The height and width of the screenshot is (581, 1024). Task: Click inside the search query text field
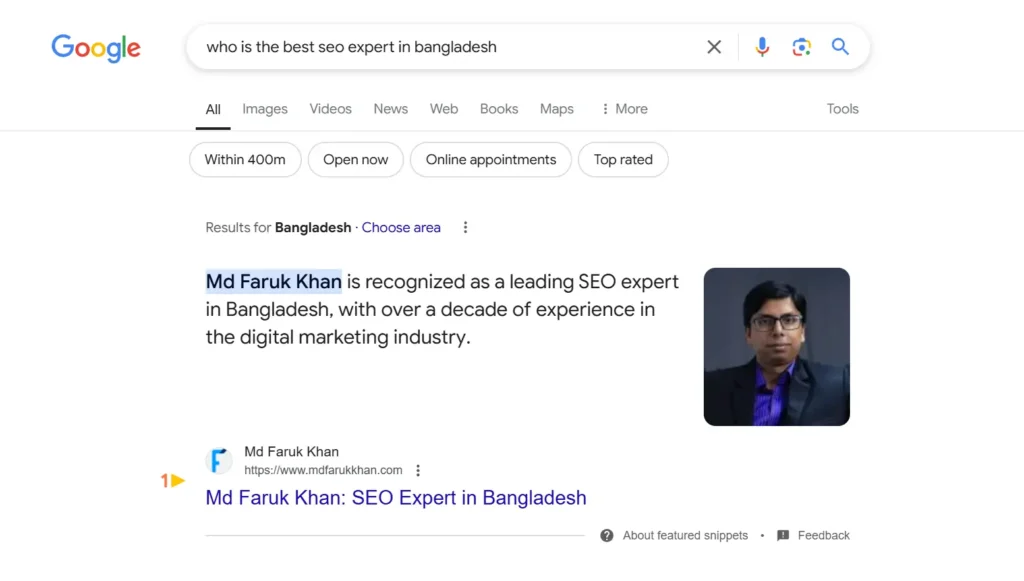pos(440,47)
